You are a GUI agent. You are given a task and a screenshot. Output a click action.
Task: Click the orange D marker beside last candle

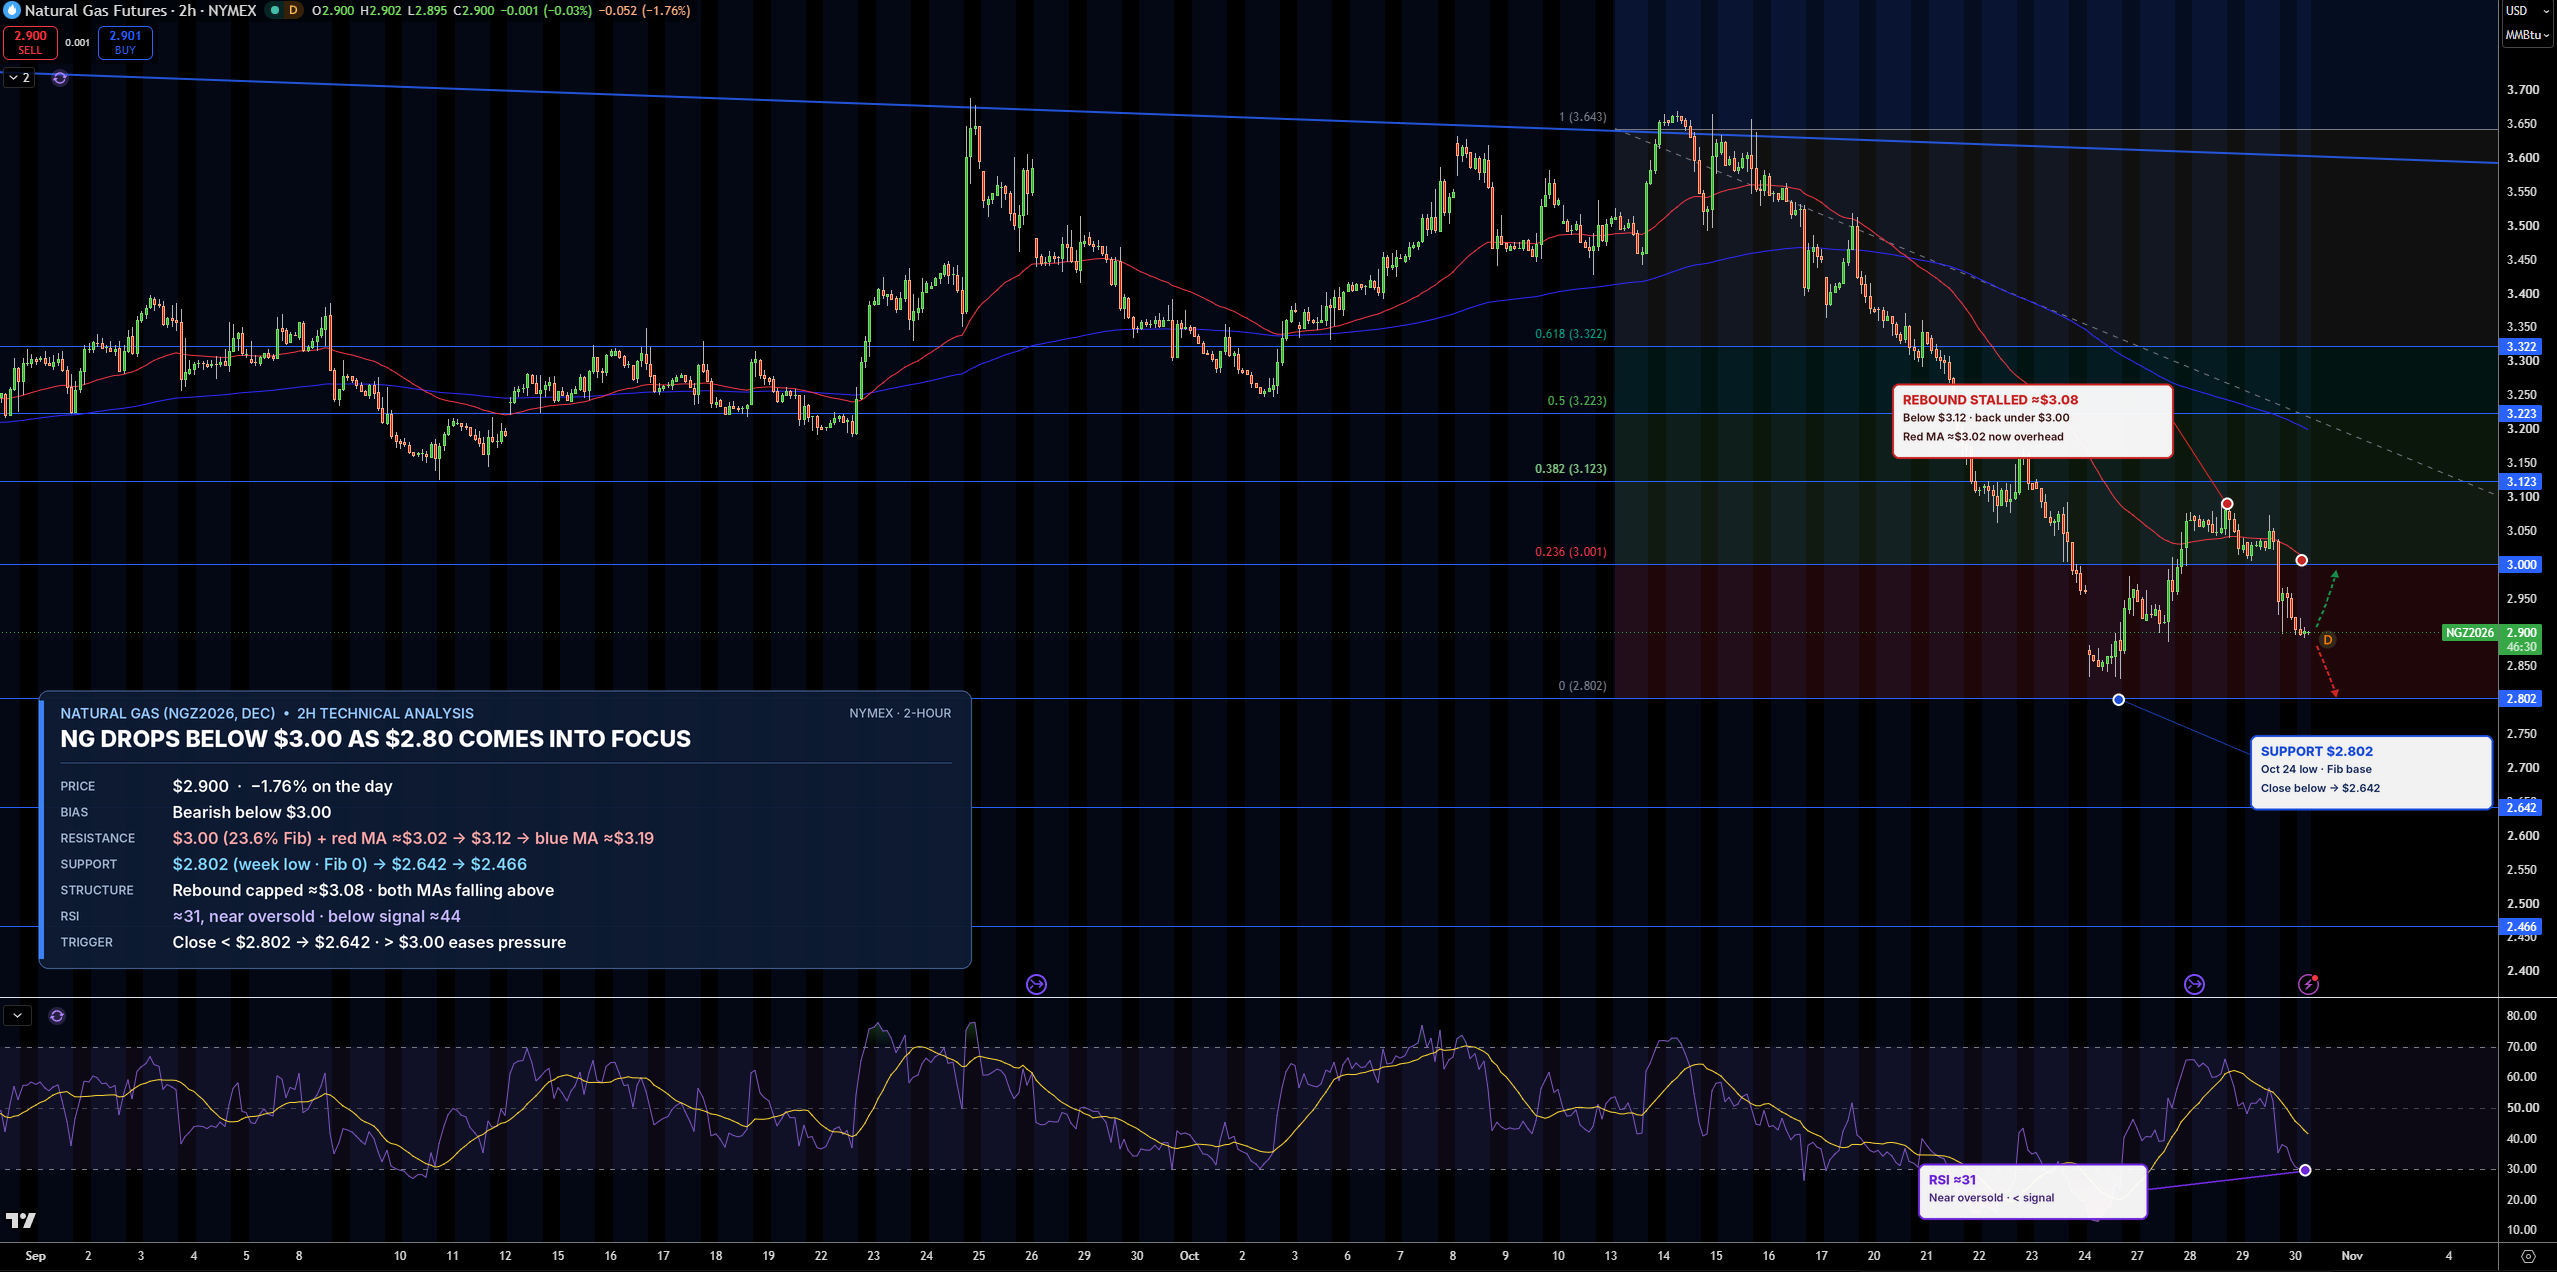[2327, 640]
